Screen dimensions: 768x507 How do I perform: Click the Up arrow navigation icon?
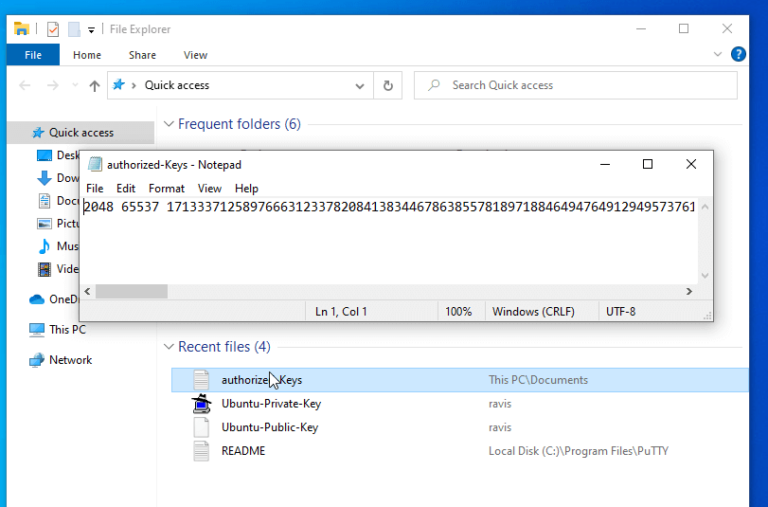coord(94,86)
